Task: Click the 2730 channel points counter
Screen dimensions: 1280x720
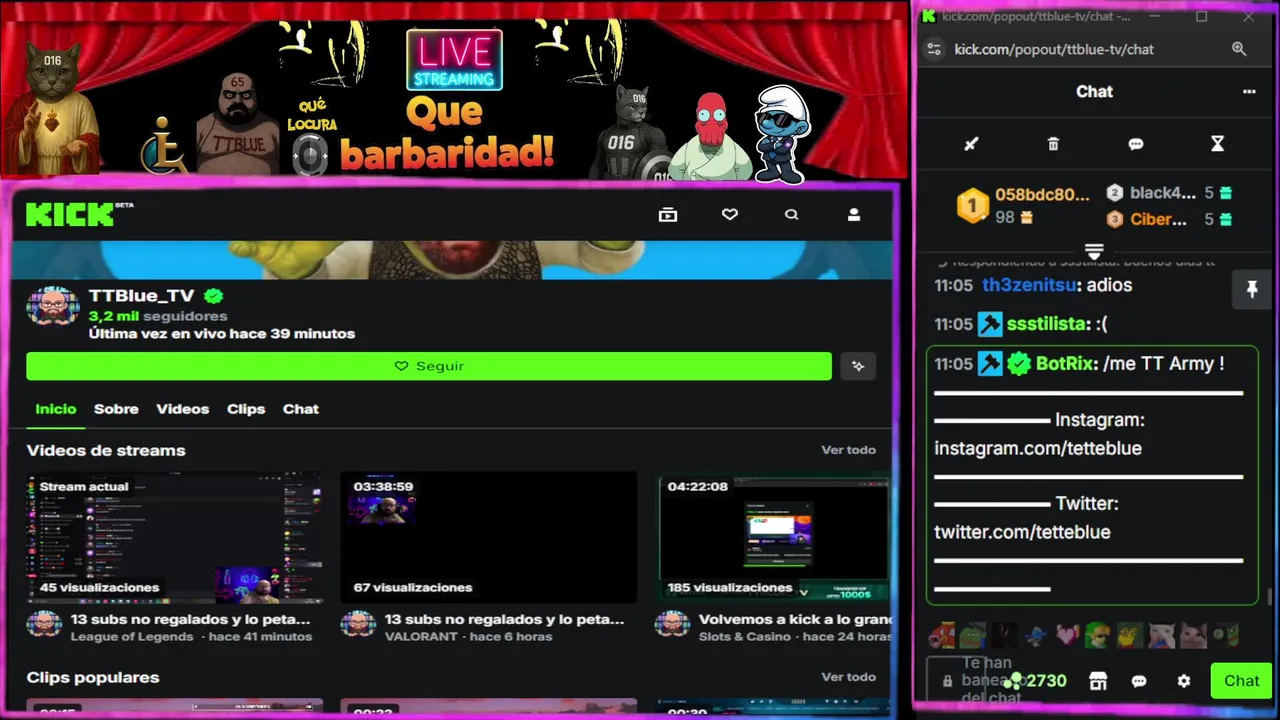Action: (x=1037, y=681)
